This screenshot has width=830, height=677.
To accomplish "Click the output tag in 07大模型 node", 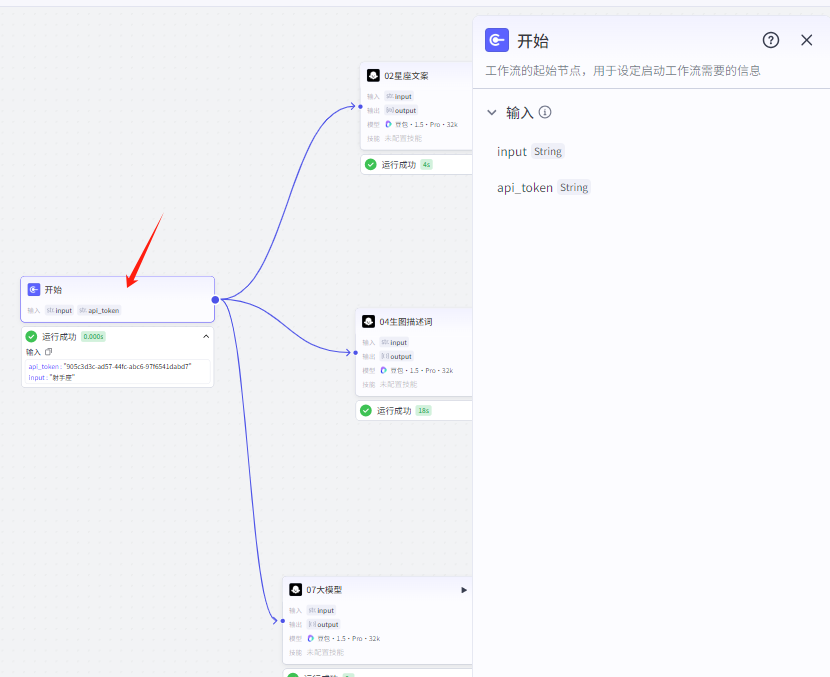I will click(x=323, y=624).
